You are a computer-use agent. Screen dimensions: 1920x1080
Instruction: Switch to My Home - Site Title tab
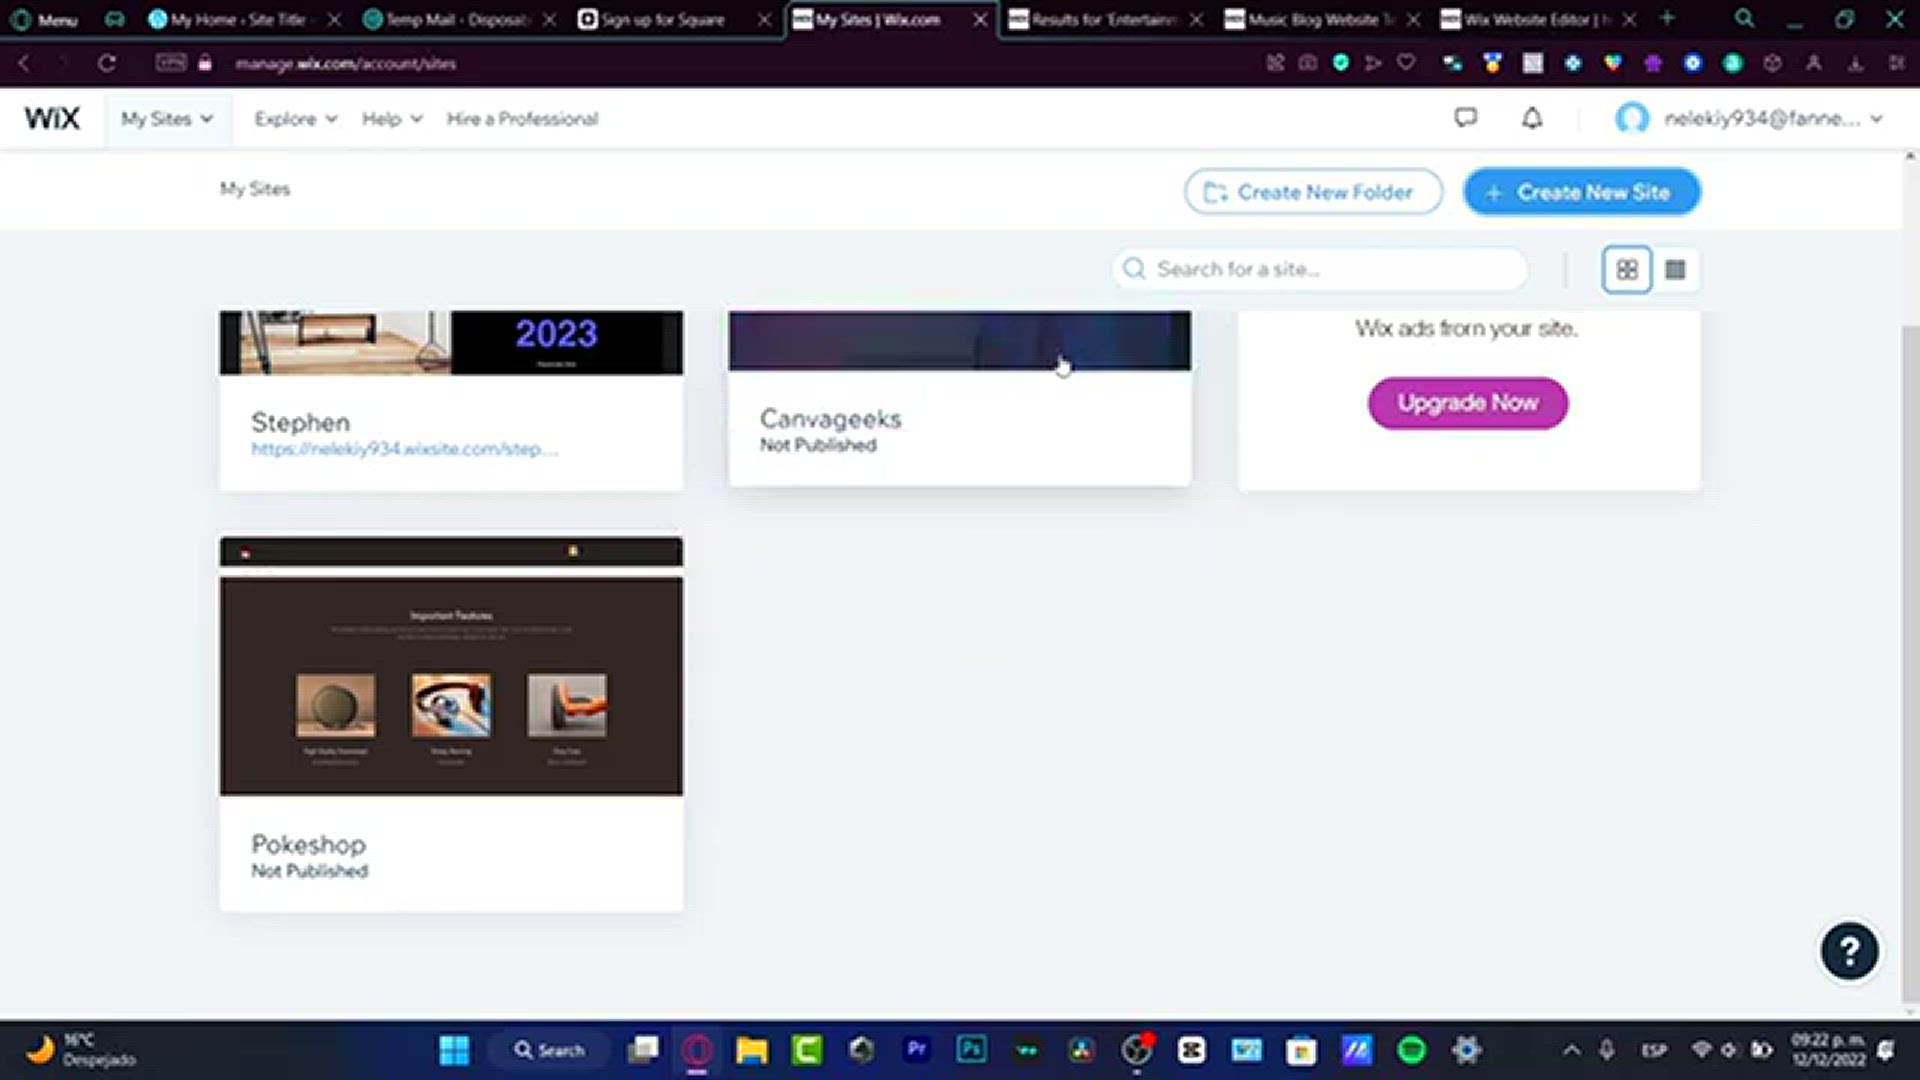click(x=237, y=19)
